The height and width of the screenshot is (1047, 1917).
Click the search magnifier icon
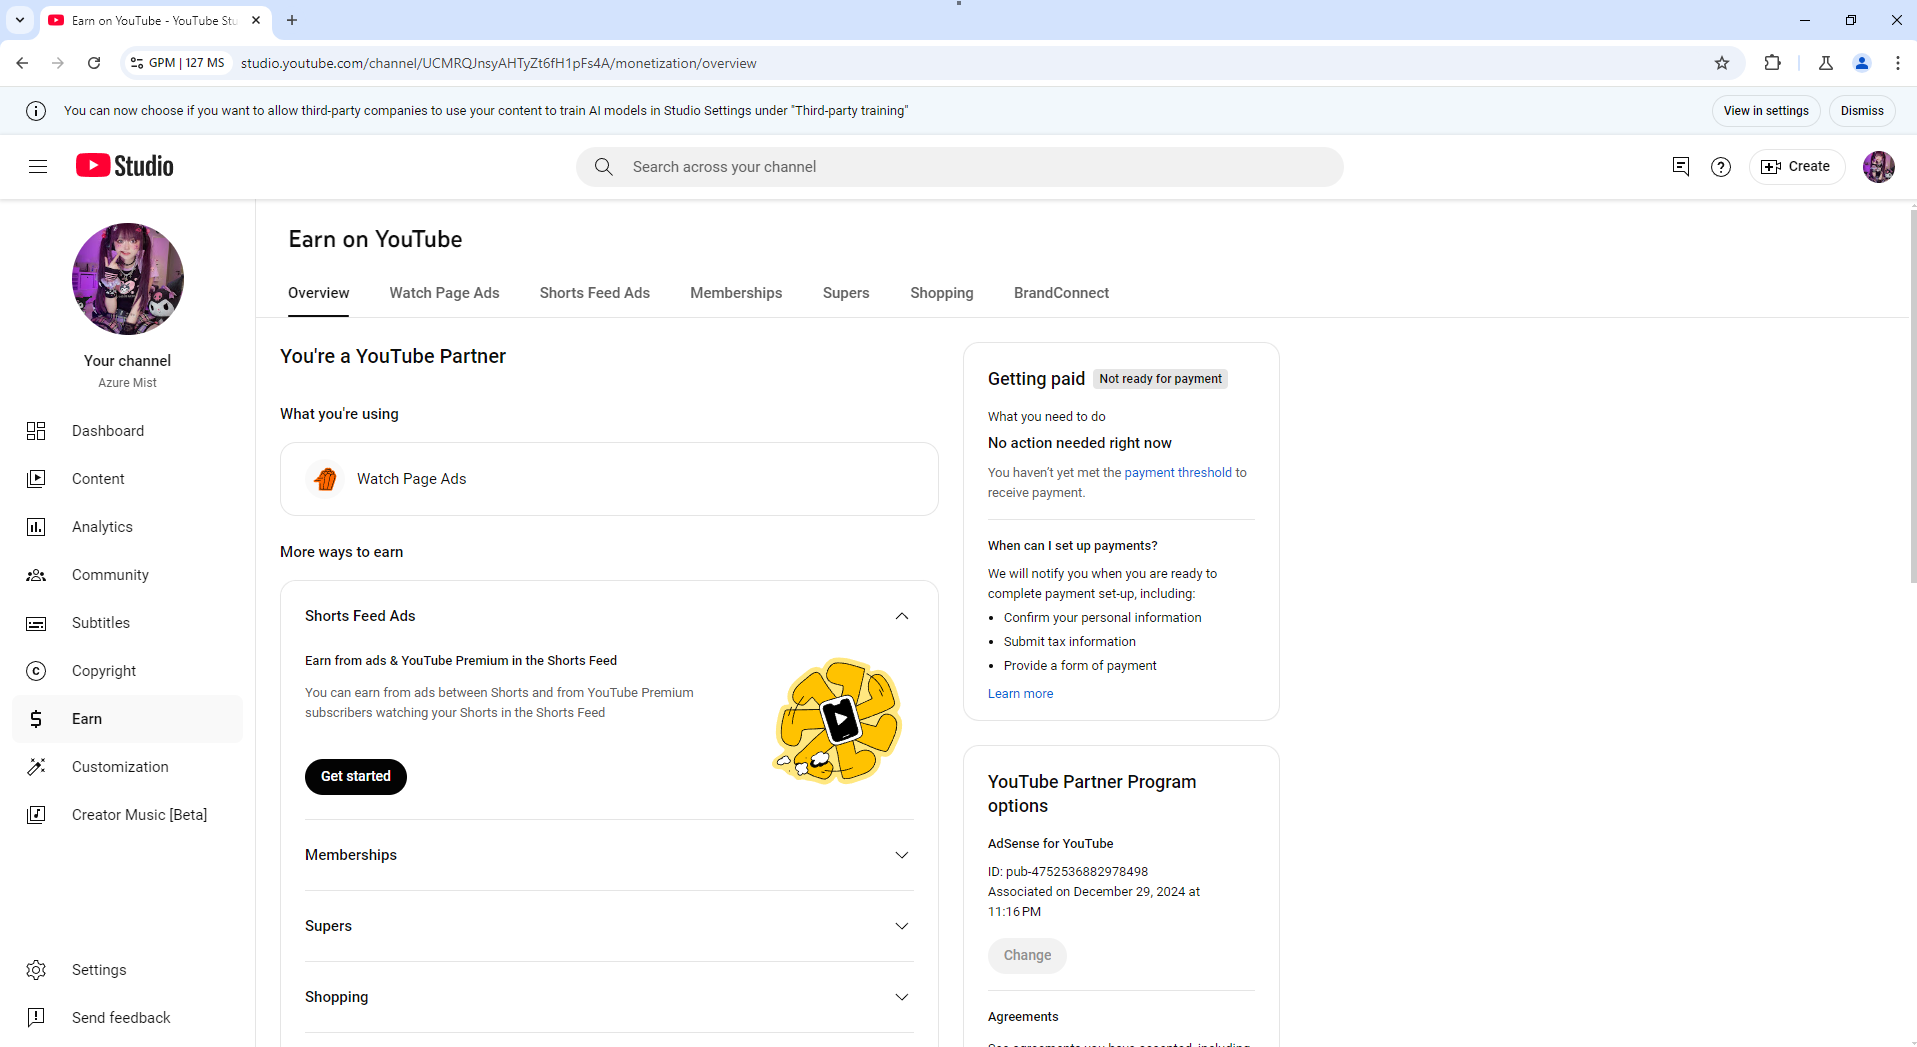604,167
